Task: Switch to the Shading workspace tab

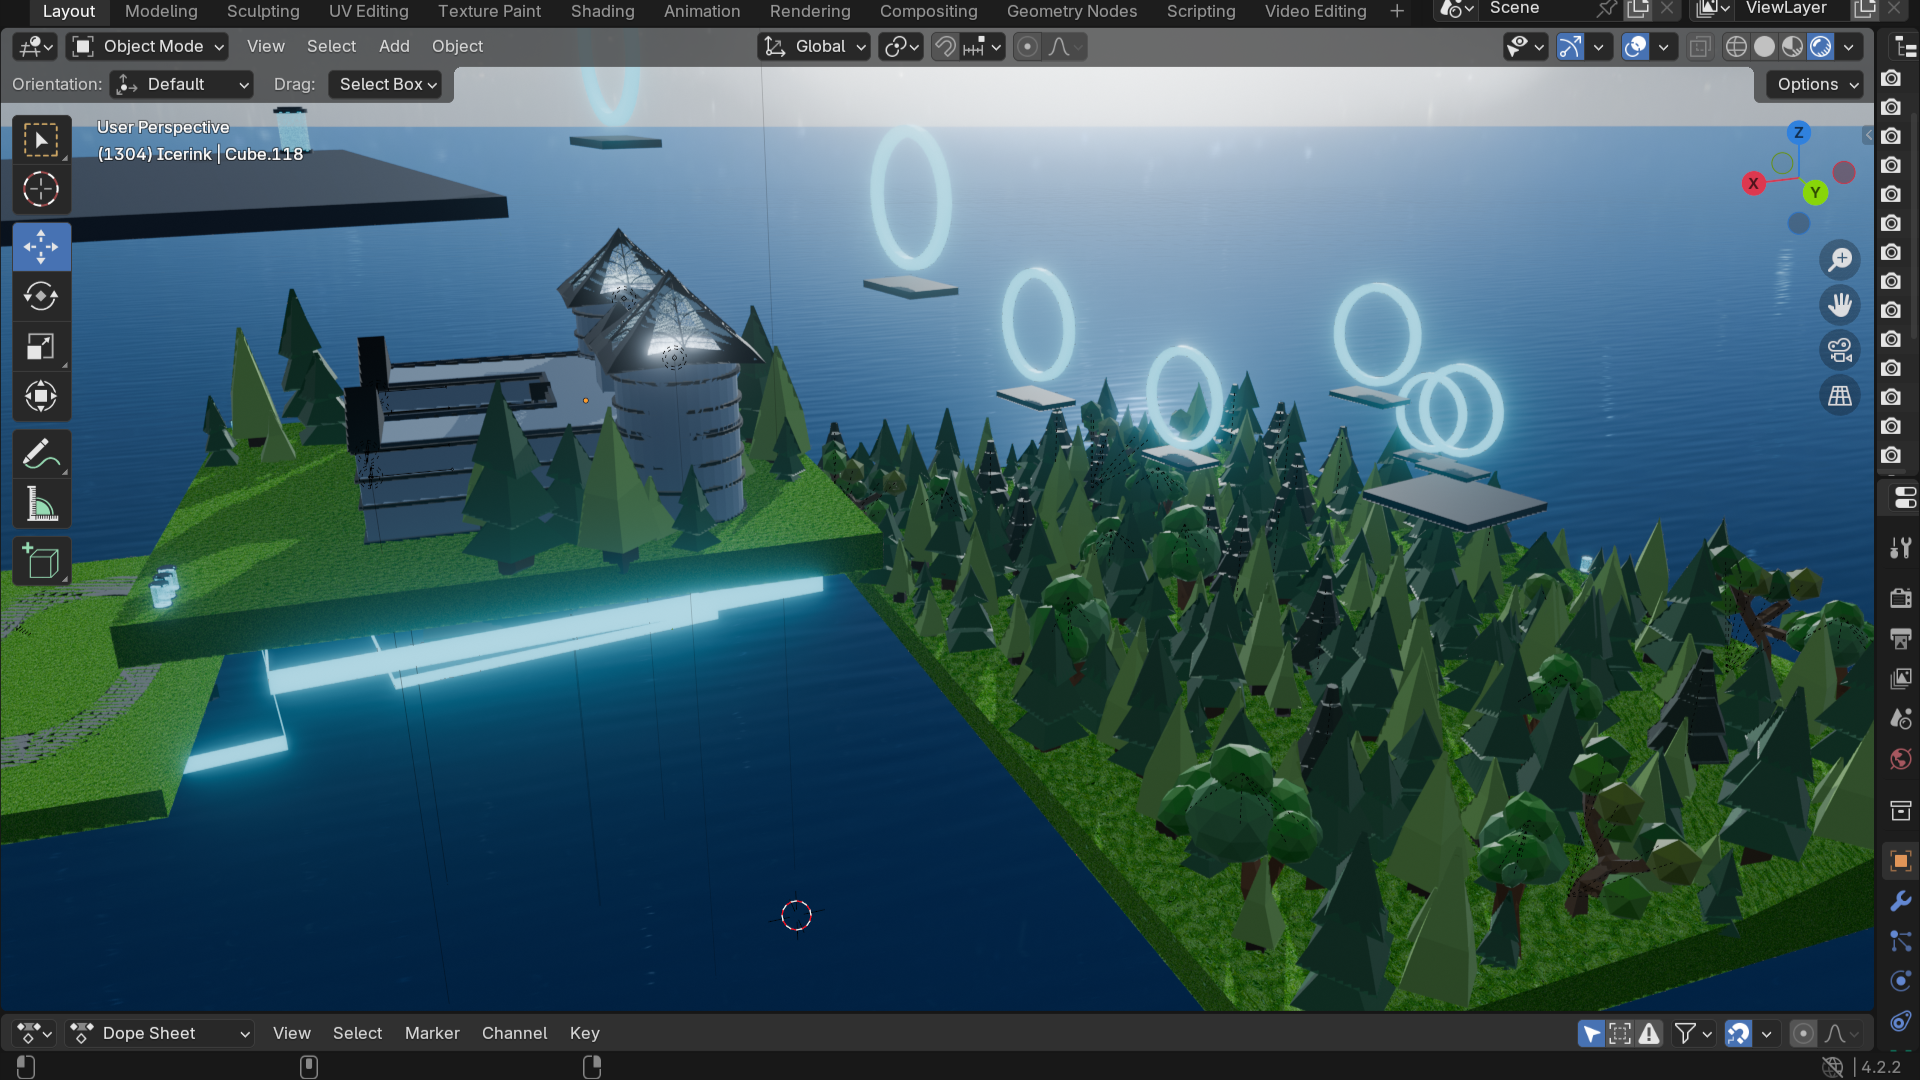Action: (x=602, y=11)
